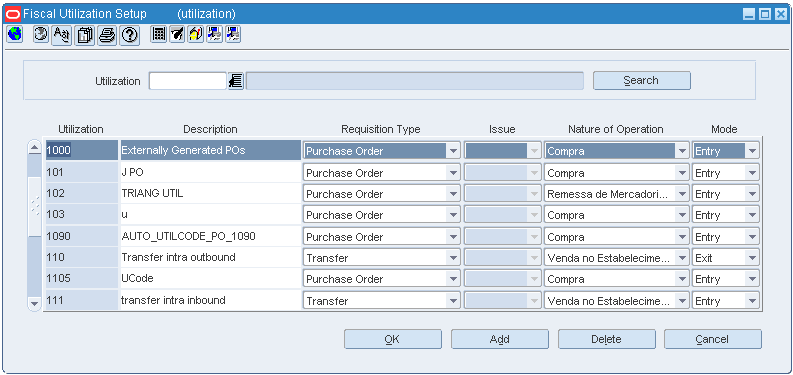Click the gray globe toolbar icon
Image resolution: width=793 pixels, height=375 pixels.
(x=41, y=34)
